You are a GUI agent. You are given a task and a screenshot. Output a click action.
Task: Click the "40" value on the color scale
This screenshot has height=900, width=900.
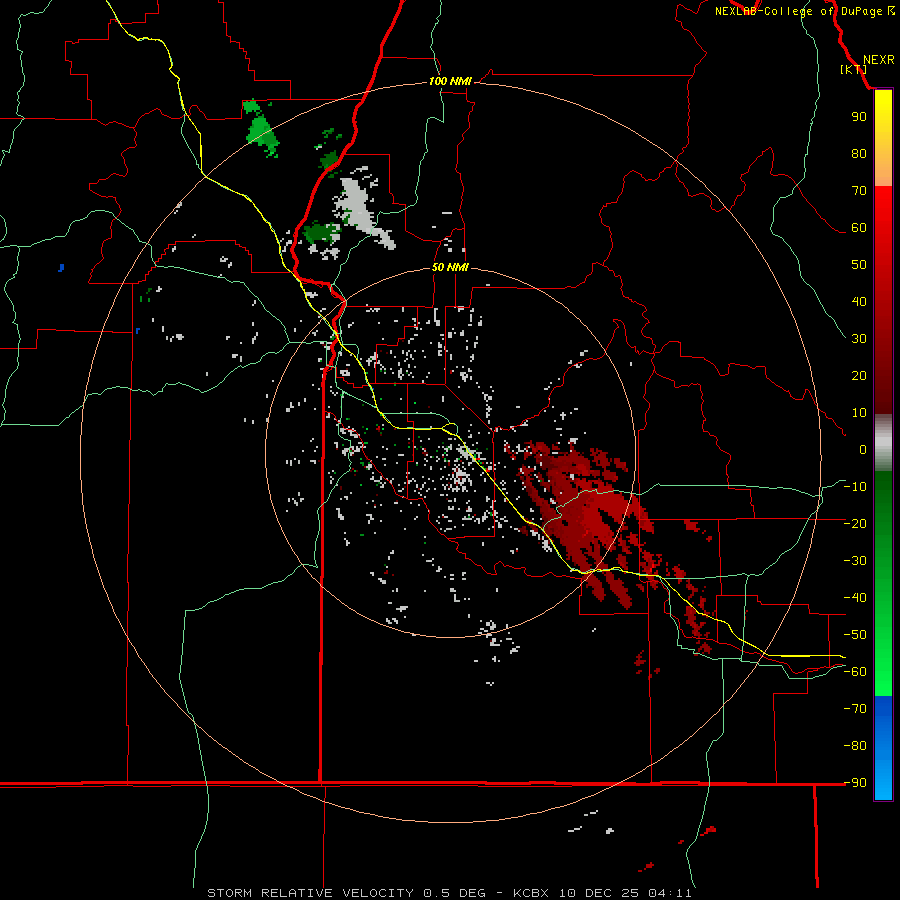coord(859,301)
